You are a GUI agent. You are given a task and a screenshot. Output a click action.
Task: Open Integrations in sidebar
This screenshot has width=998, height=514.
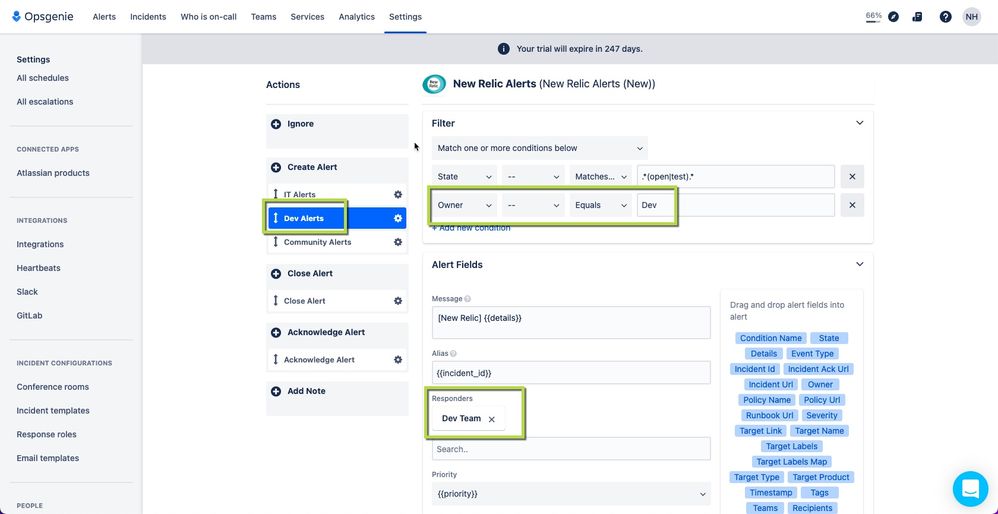[x=40, y=244]
